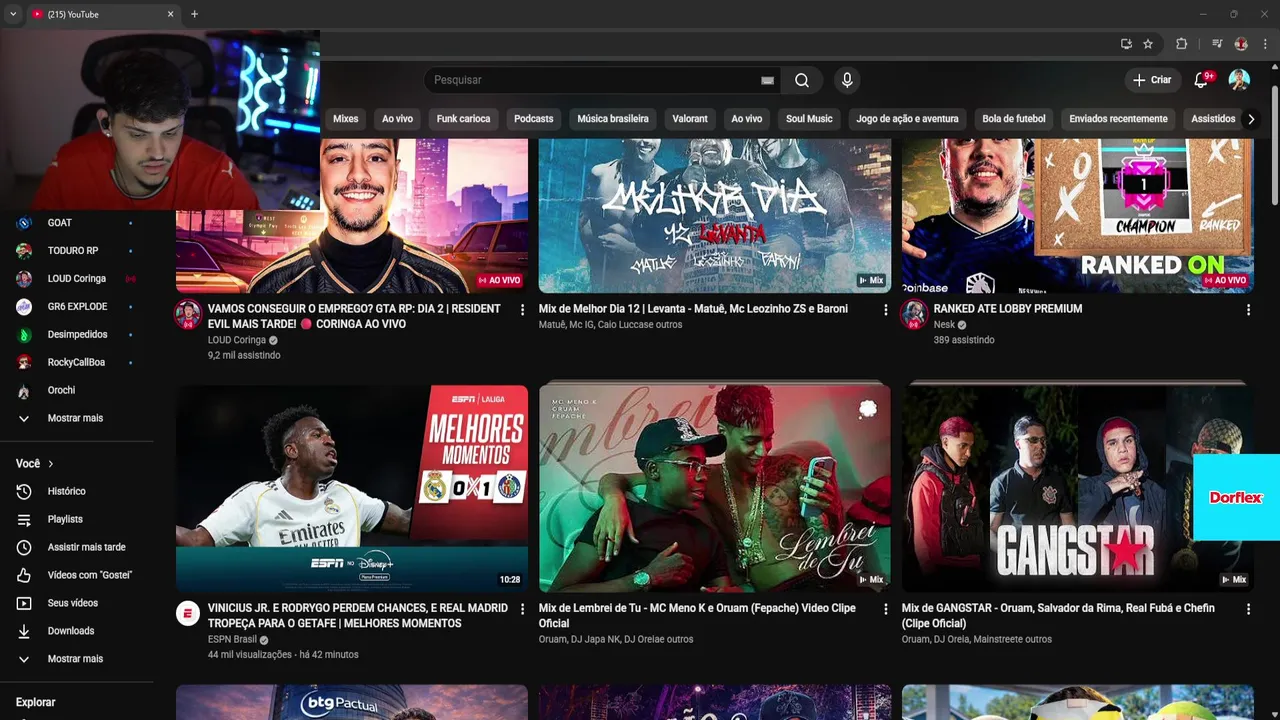Open notifications bell
Viewport: 1280px width, 720px height.
[1201, 80]
